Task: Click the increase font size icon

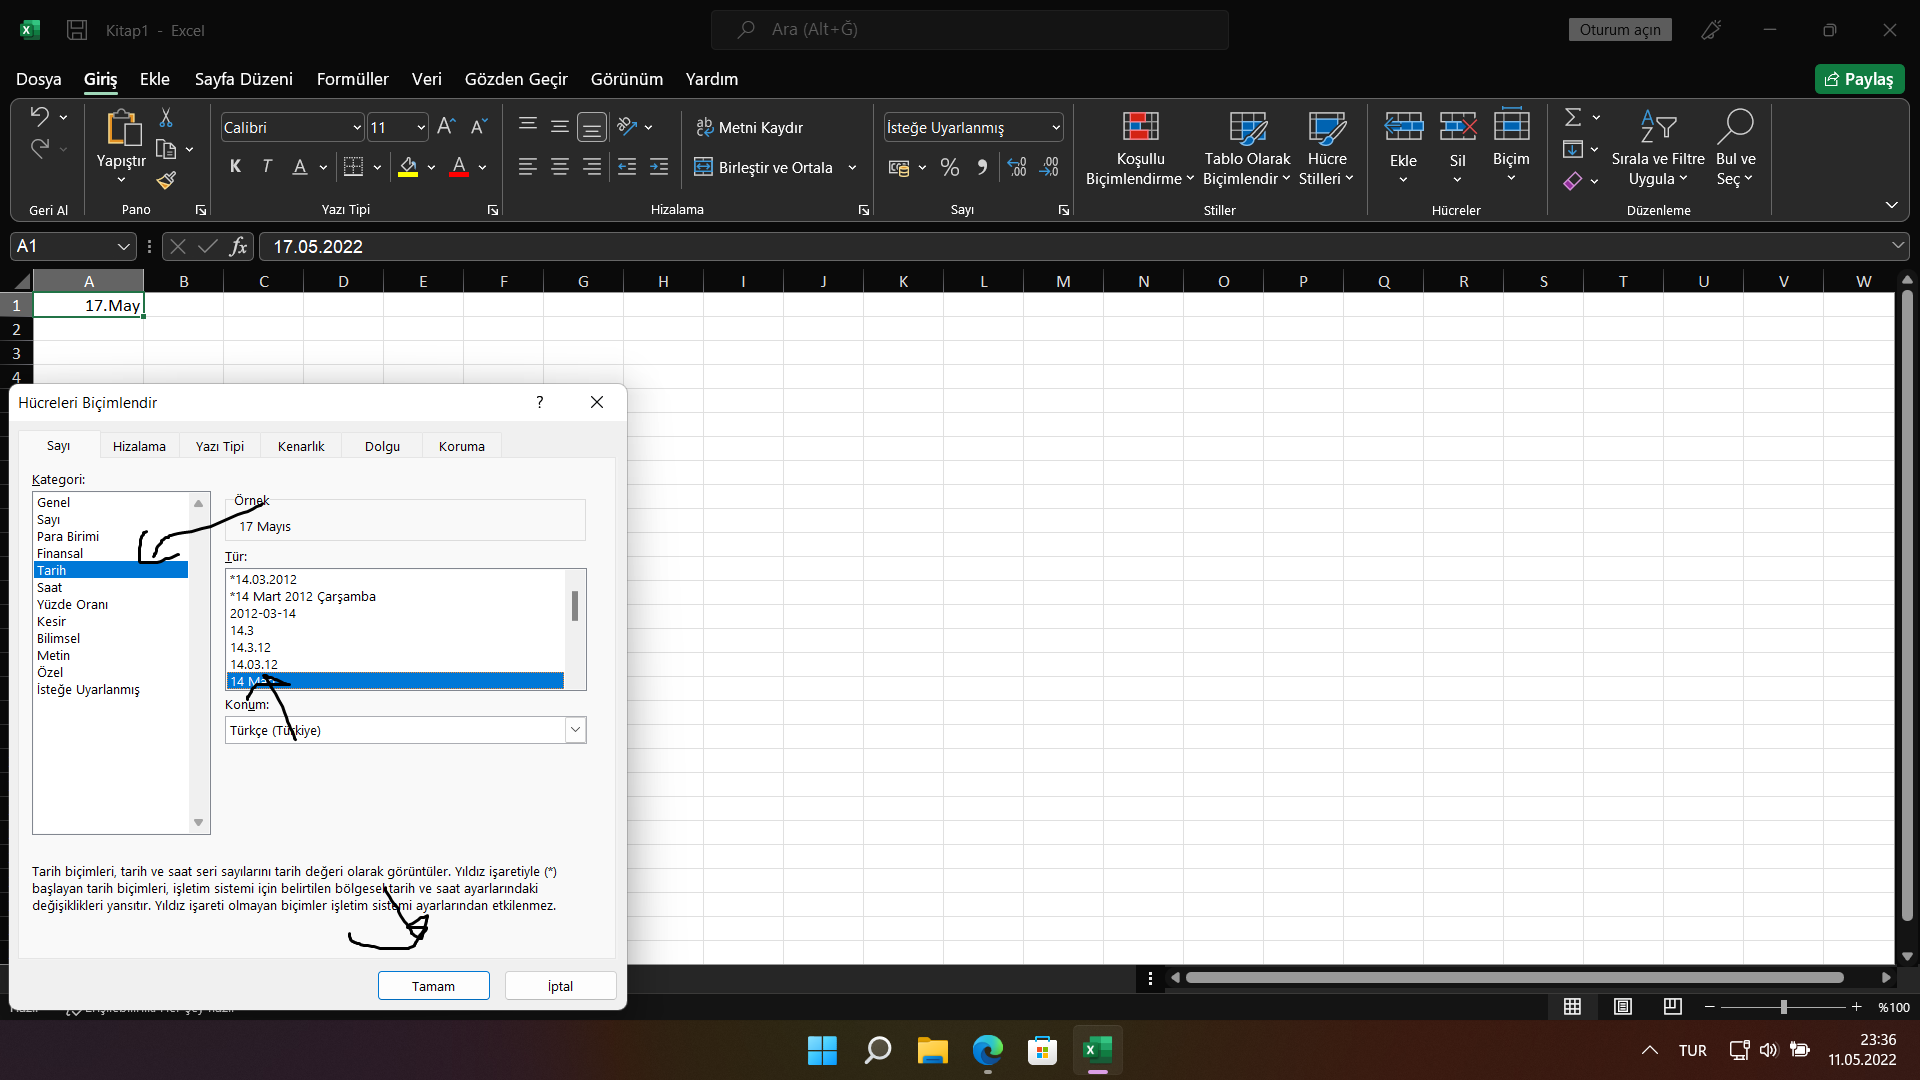Action: pos(446,127)
